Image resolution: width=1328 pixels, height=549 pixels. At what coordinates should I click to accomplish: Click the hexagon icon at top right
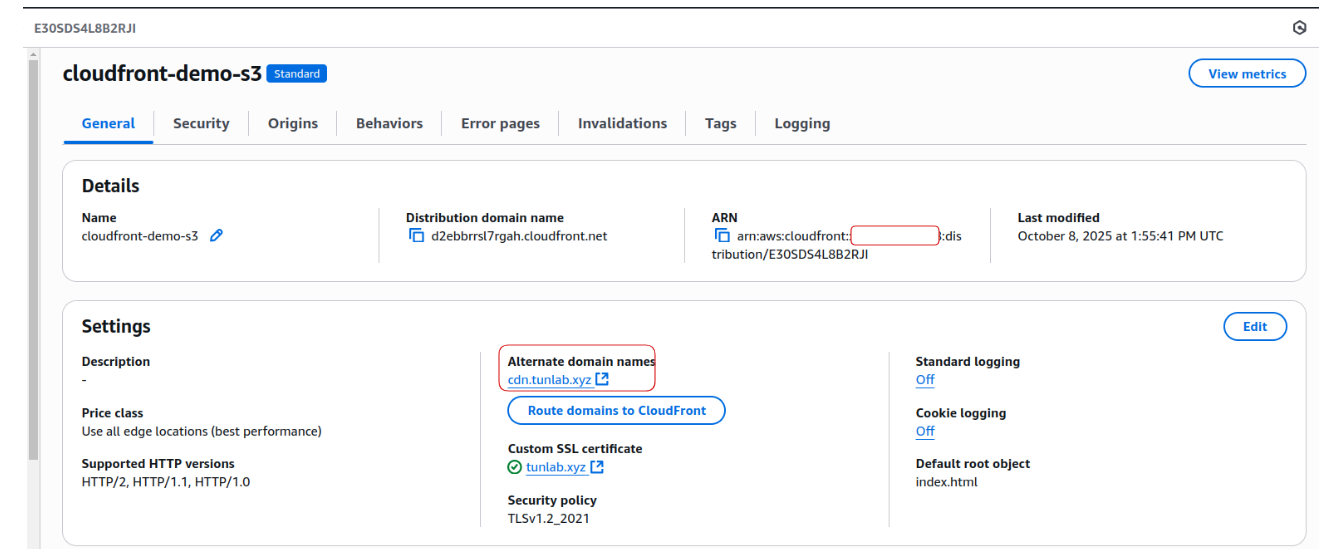[x=1299, y=28]
